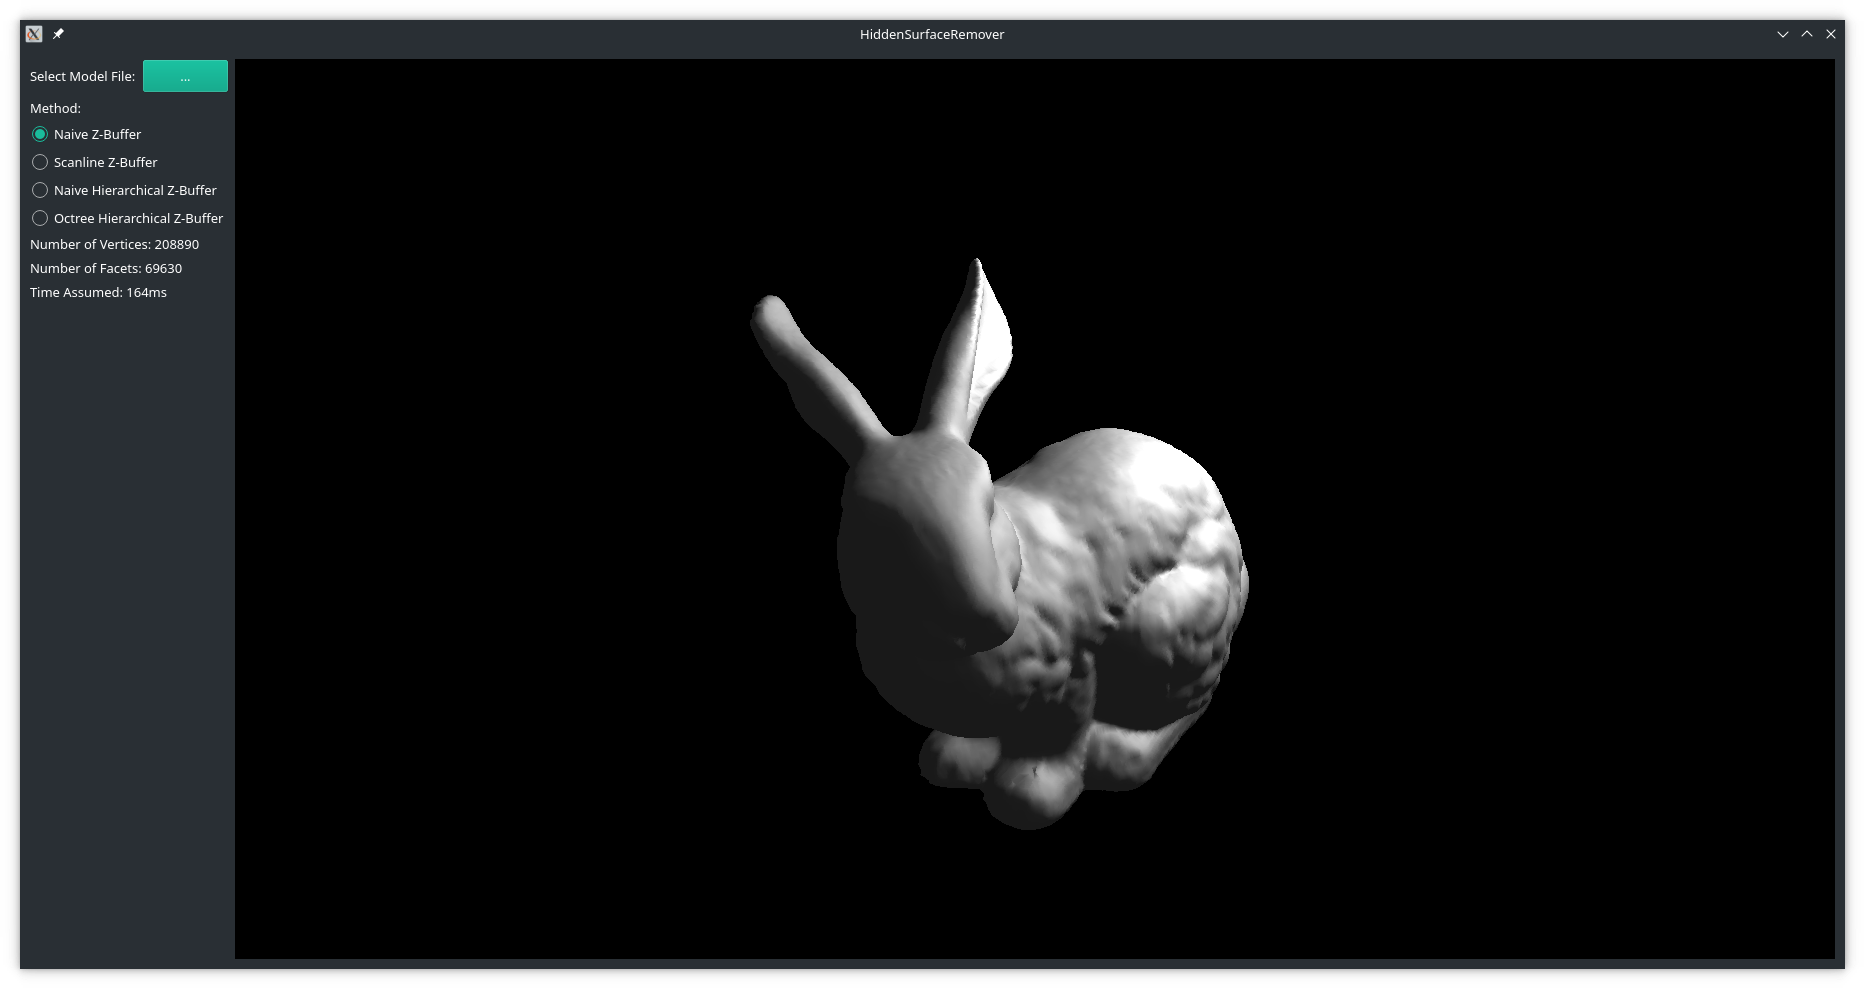The width and height of the screenshot is (1865, 989).
Task: Click the X11 application icon in titlebar
Action: pyautogui.click(x=34, y=34)
